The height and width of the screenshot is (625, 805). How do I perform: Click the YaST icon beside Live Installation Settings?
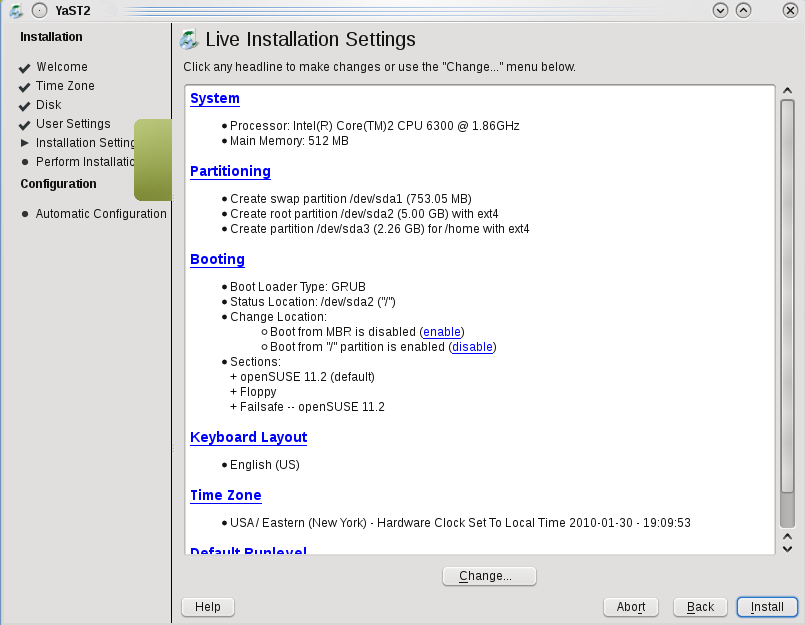(189, 40)
